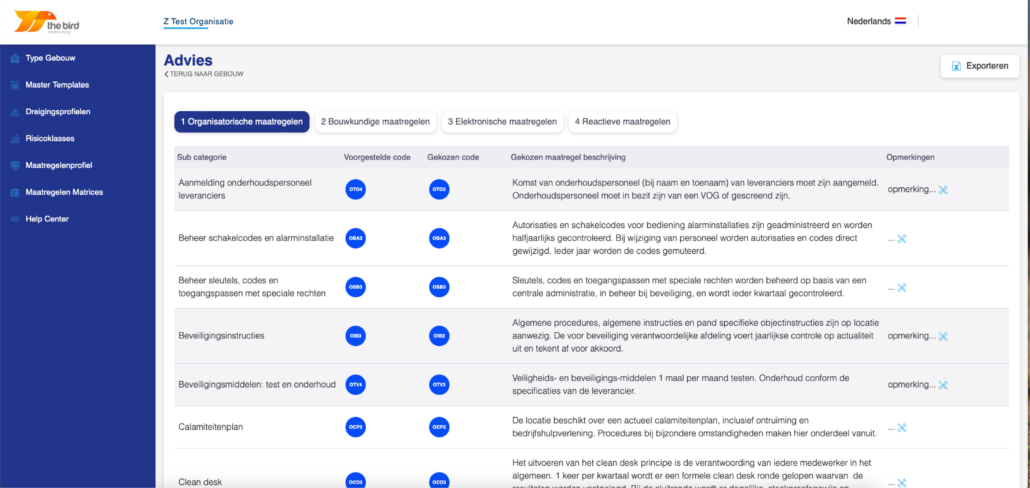The image size is (1030, 488).
Task: Click the Z Test Organisatie link
Action: point(198,22)
